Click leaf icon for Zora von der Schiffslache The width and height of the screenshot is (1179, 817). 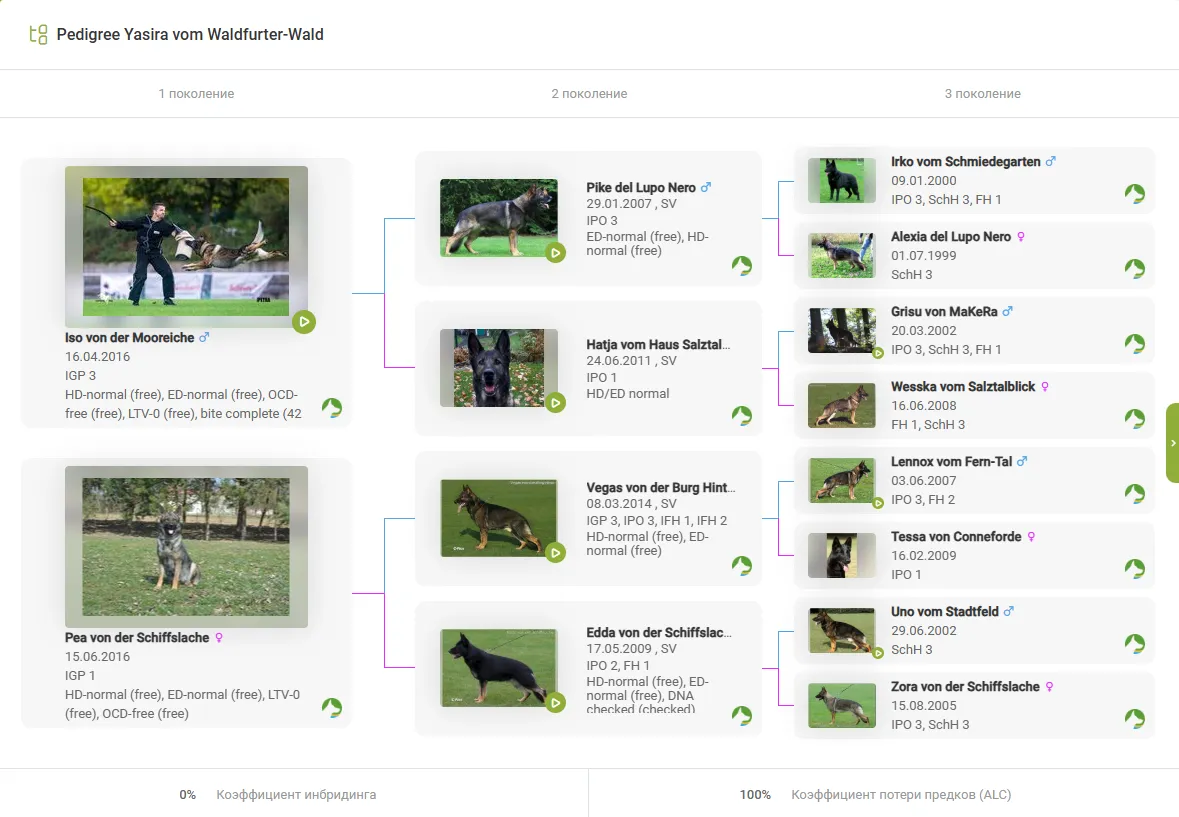(x=1134, y=719)
